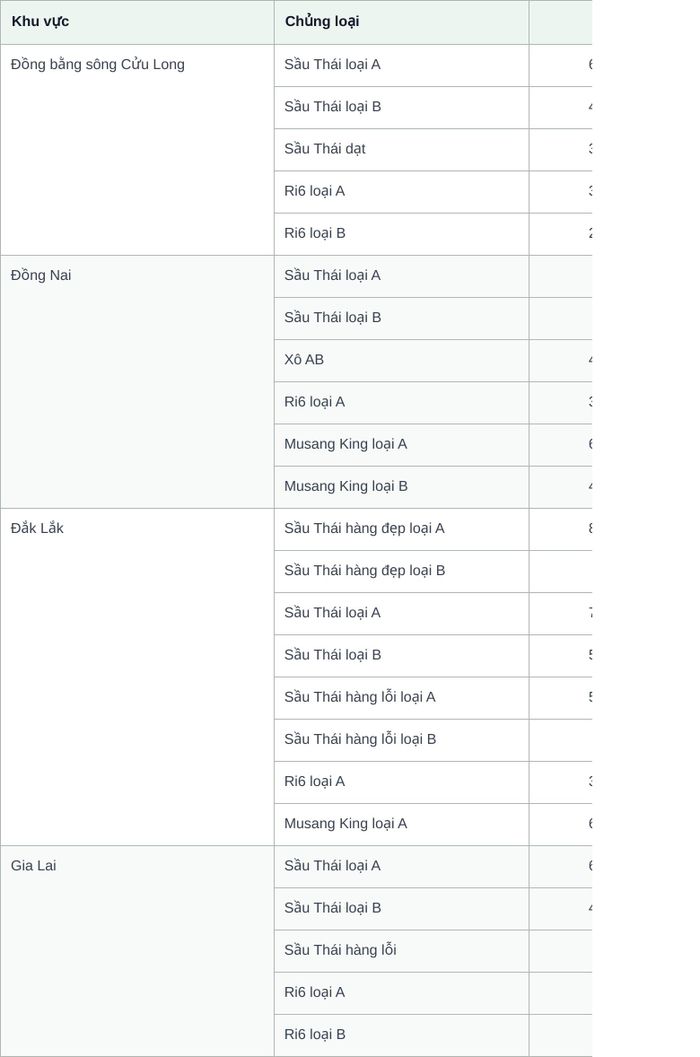Click the Chủng loại column header
This screenshot has width=700, height=1057.
tap(401, 22)
